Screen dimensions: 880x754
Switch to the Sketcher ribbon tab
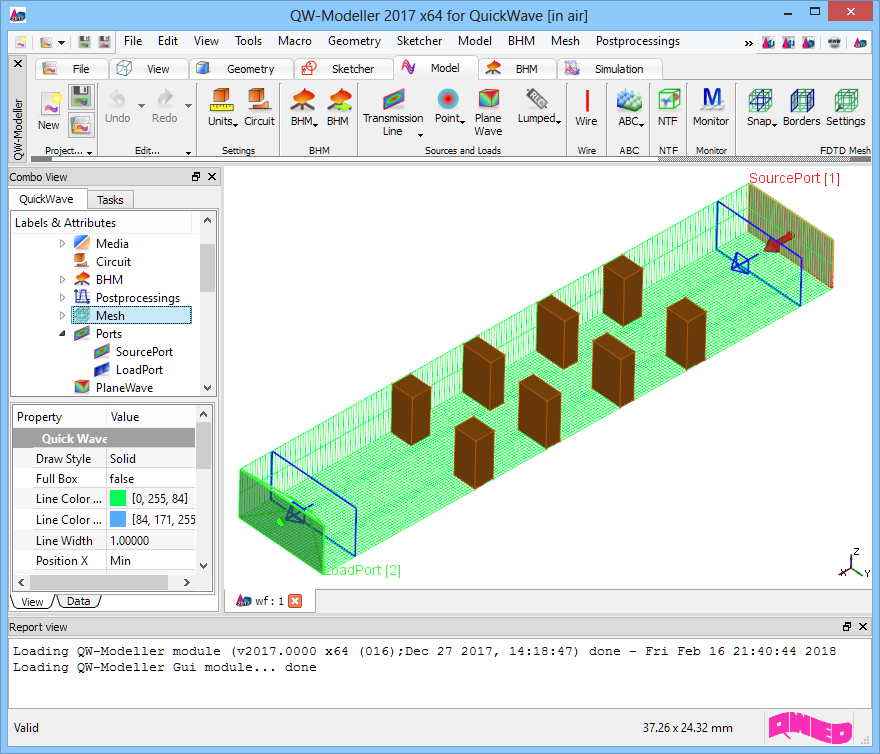click(x=342, y=69)
